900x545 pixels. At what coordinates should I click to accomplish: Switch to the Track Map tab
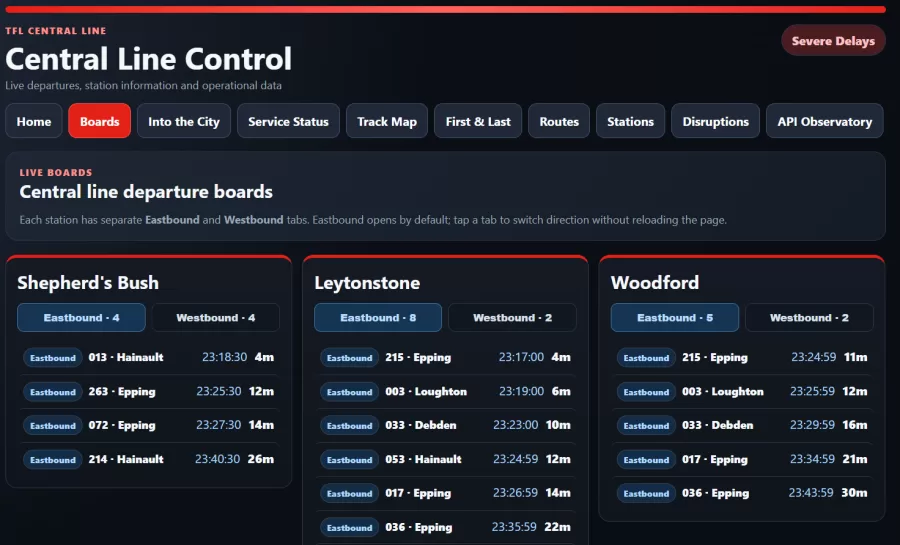coord(387,121)
